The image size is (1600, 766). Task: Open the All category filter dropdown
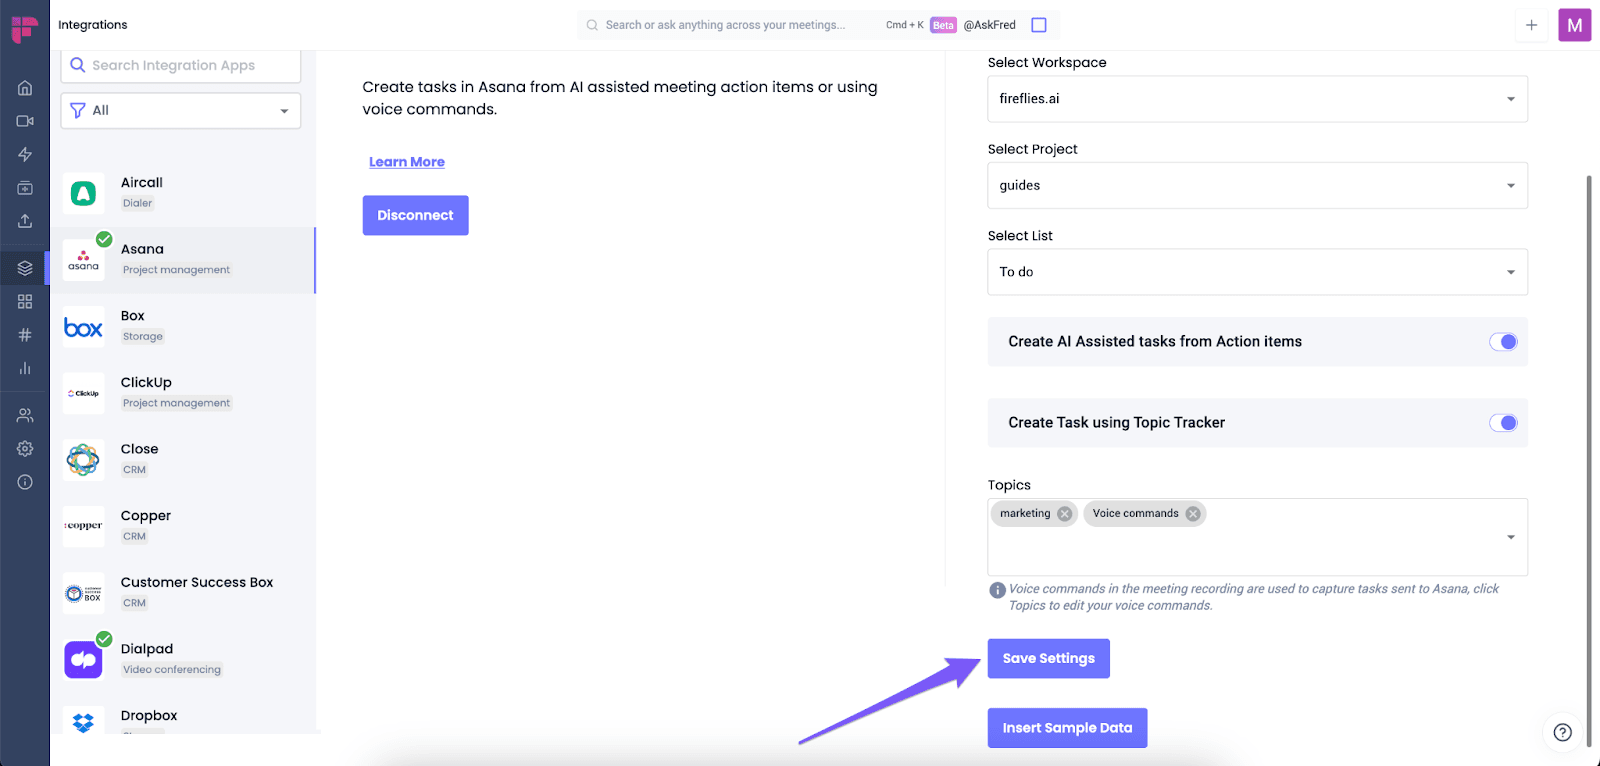pyautogui.click(x=181, y=111)
